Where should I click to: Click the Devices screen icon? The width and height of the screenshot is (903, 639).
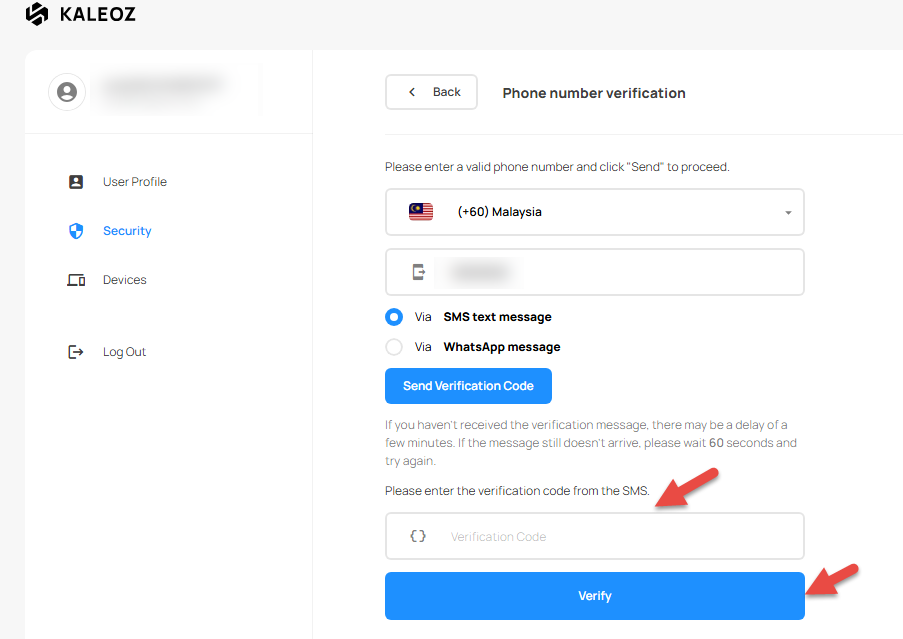tap(76, 280)
